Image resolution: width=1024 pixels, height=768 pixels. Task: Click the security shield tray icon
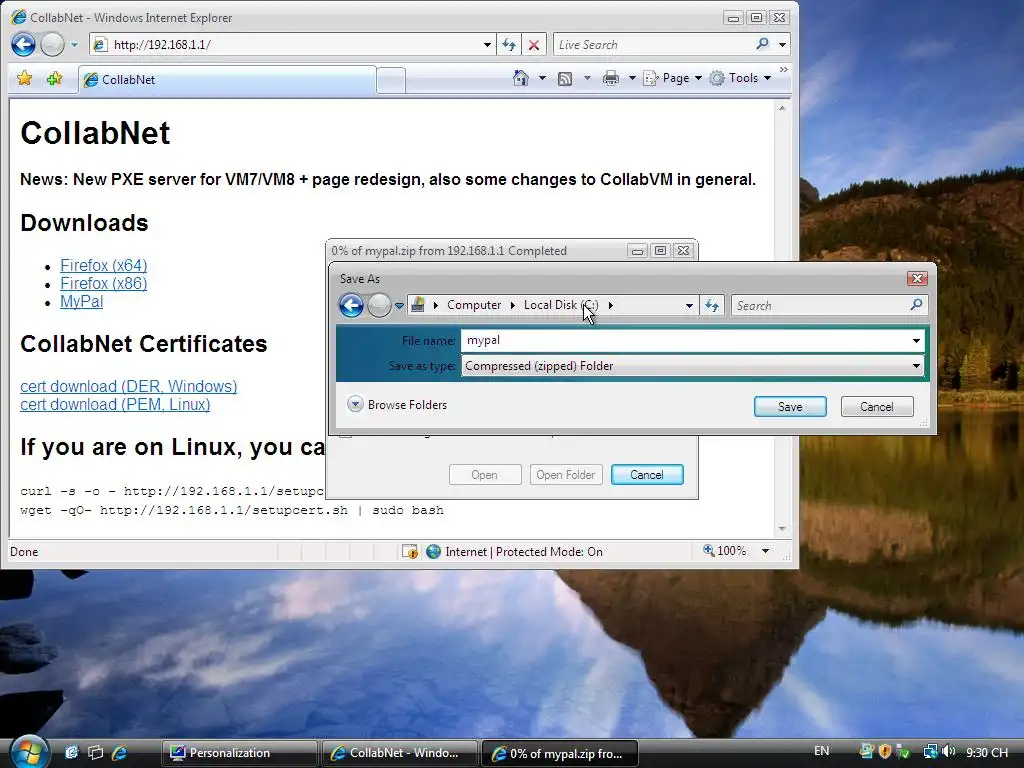tap(885, 752)
